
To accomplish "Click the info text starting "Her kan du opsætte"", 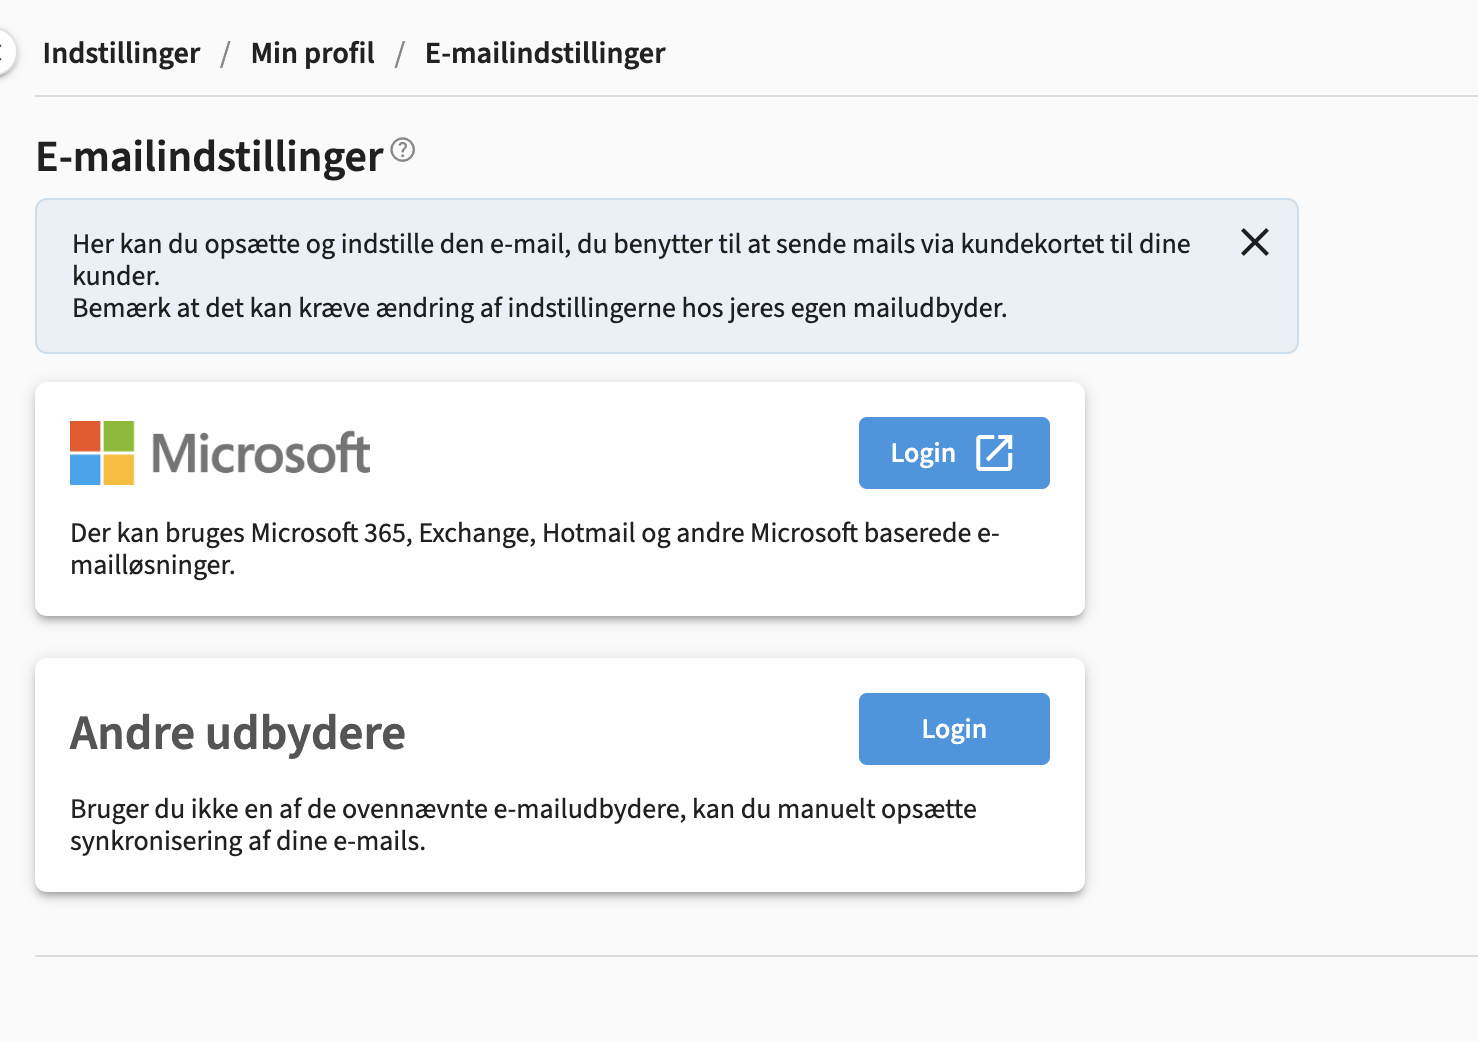I will point(631,259).
